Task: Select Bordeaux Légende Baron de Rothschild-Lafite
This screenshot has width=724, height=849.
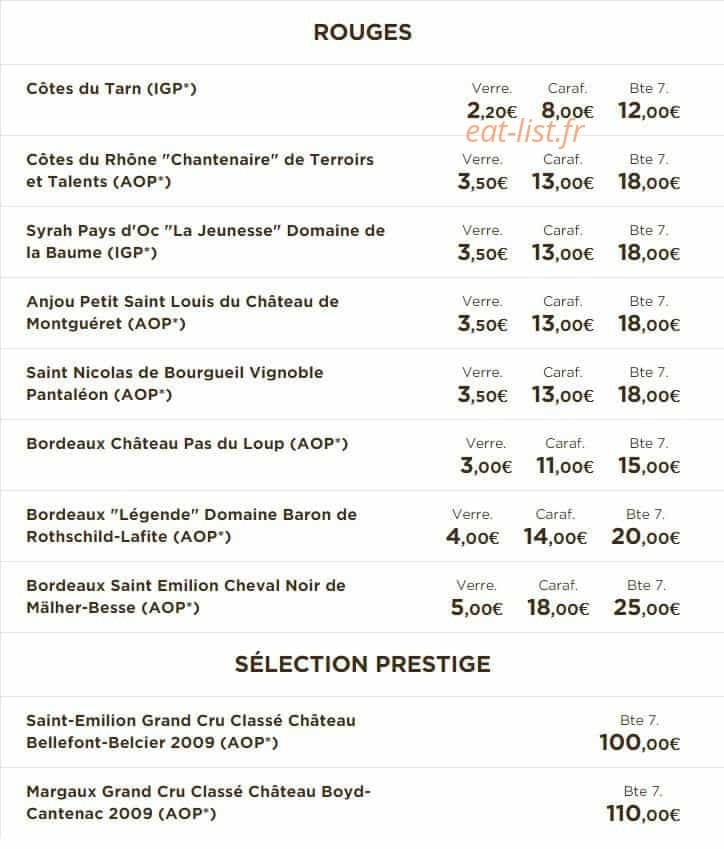Action: (192, 525)
